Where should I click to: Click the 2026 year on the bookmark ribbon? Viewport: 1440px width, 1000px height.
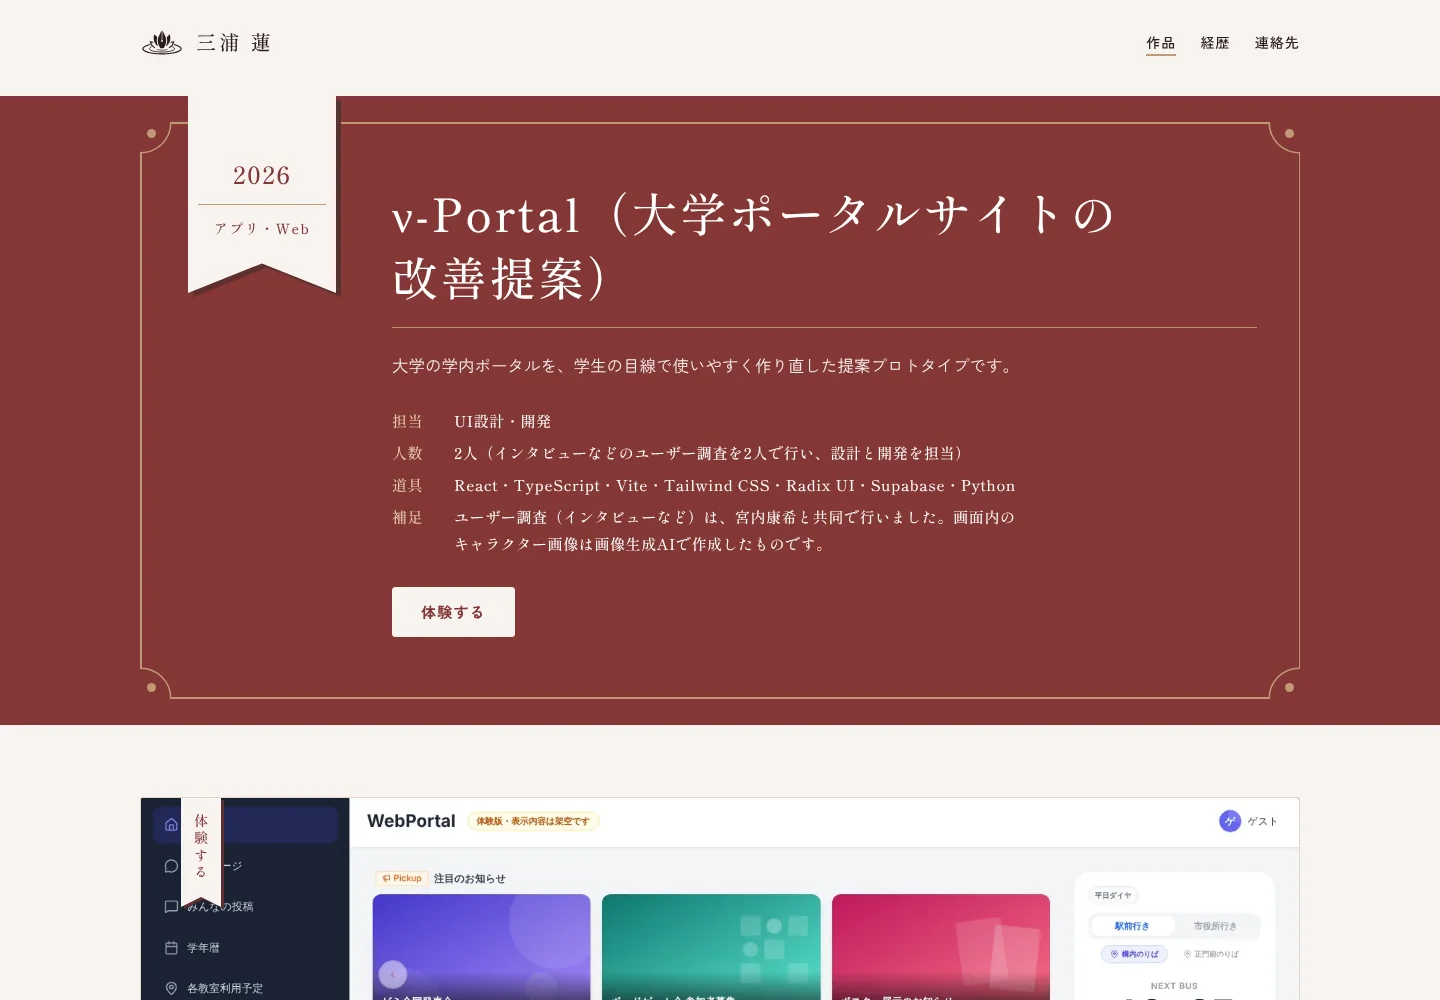pyautogui.click(x=262, y=176)
